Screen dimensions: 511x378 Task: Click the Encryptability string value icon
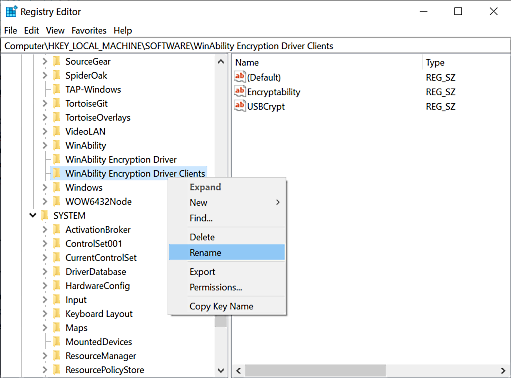pyautogui.click(x=240, y=91)
